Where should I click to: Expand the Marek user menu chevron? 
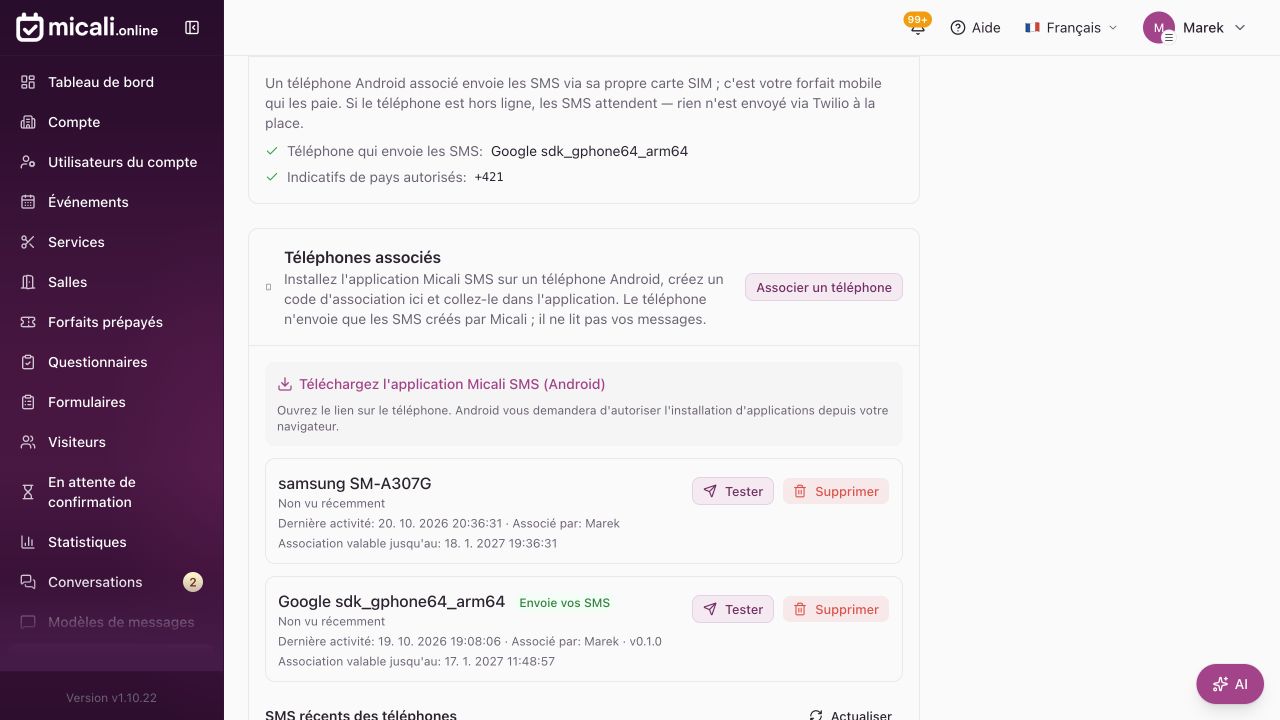click(x=1240, y=28)
